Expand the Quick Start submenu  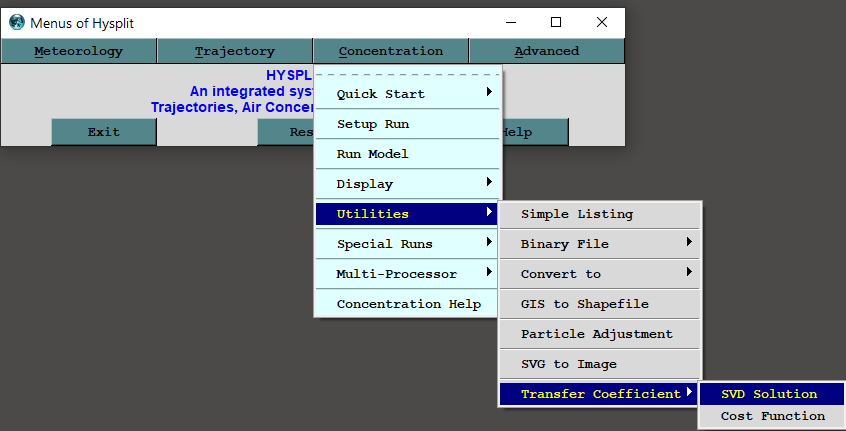[407, 94]
